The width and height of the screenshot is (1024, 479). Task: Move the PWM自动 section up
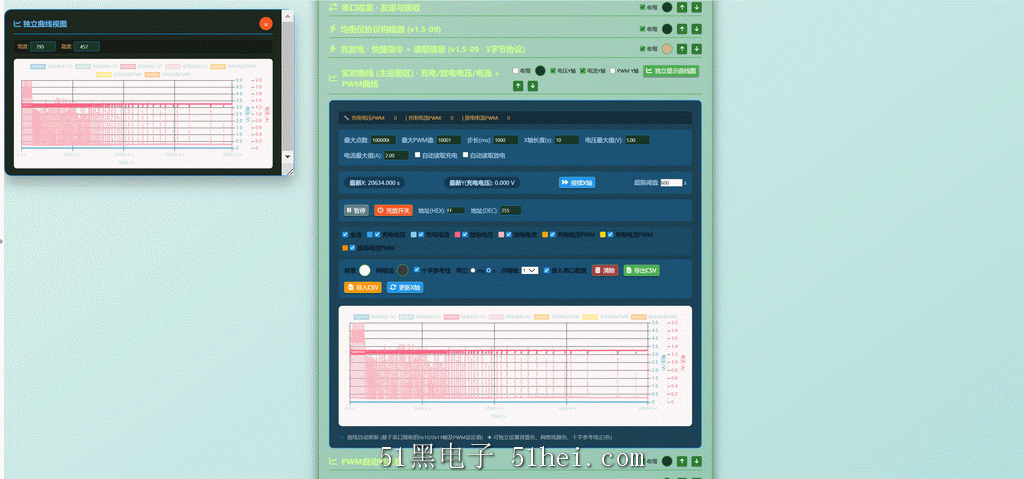pyautogui.click(x=682, y=461)
